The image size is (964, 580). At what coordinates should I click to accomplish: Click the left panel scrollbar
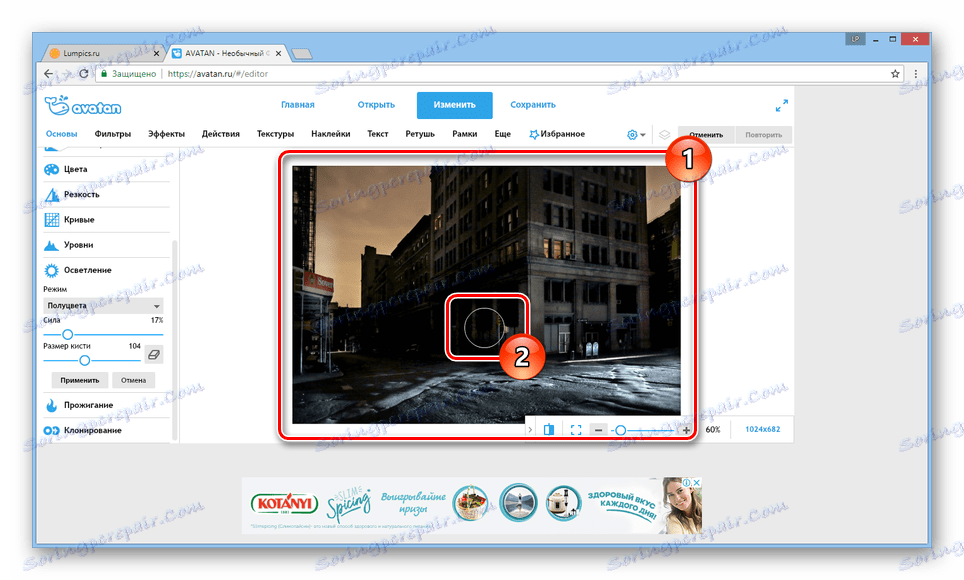[x=175, y=340]
